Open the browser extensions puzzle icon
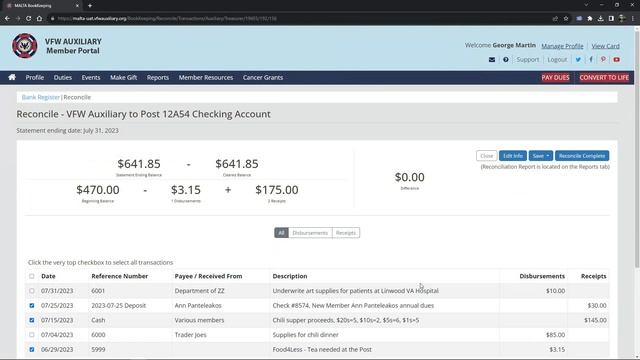This screenshot has width=640, height=360. [x=590, y=18]
